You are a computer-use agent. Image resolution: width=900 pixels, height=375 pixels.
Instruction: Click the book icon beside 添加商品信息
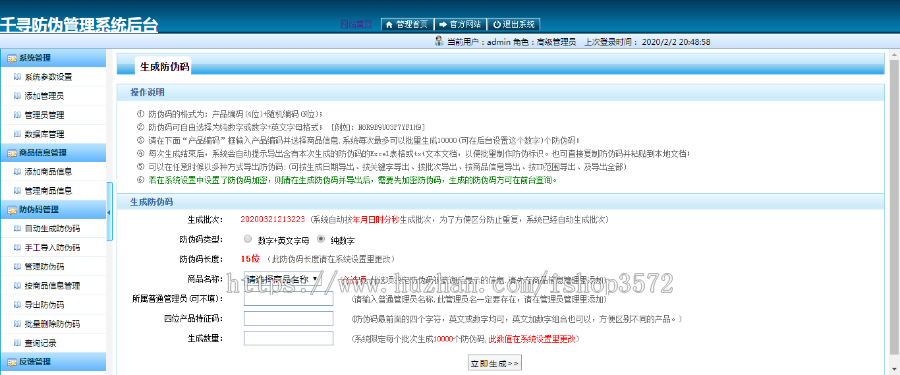(x=17, y=171)
